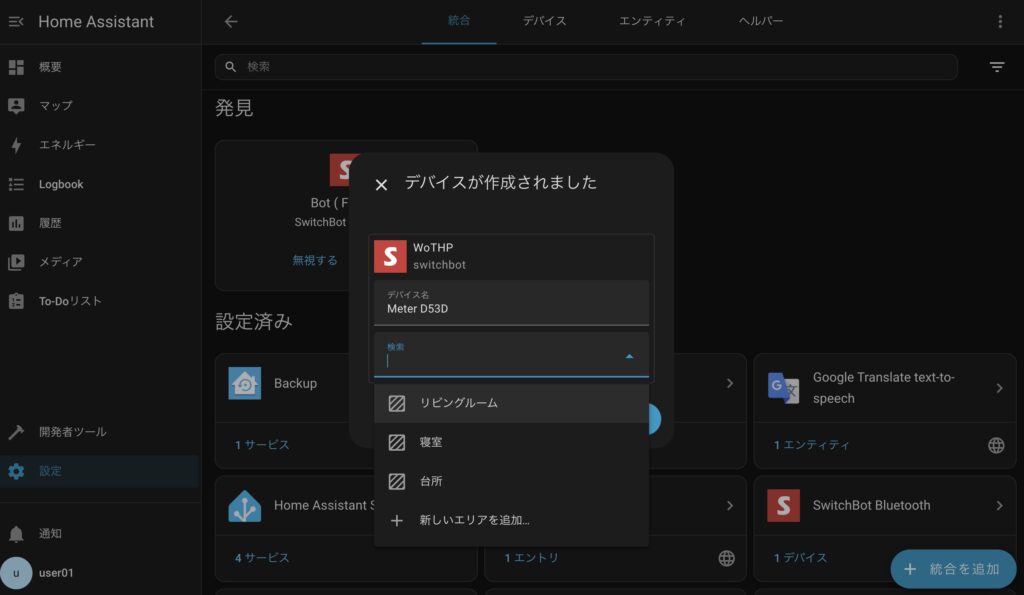This screenshot has height=595, width=1024.
Task: Collapse the sidebar menu icon
Action: pyautogui.click(x=16, y=22)
